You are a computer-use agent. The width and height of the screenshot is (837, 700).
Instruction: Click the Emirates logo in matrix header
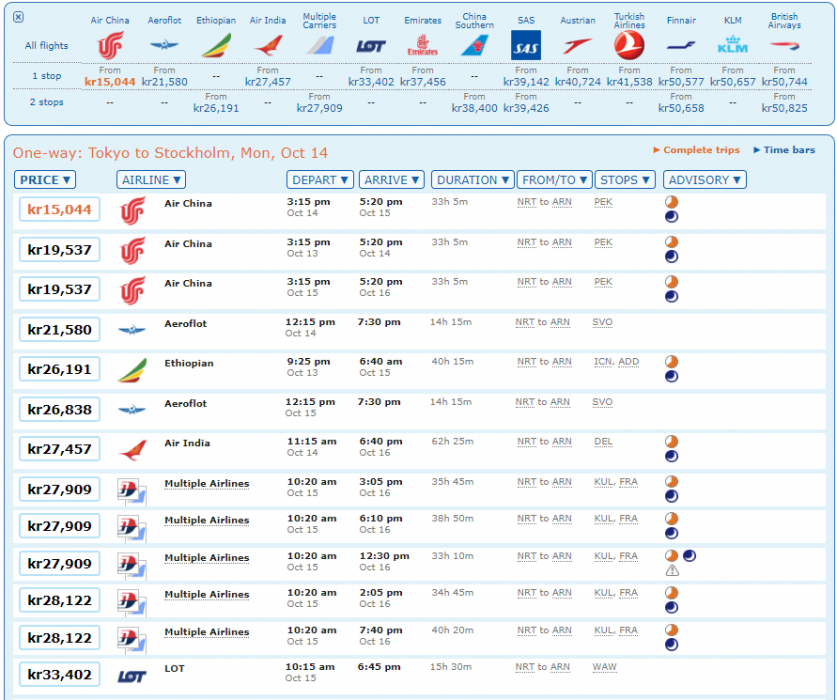pos(422,46)
